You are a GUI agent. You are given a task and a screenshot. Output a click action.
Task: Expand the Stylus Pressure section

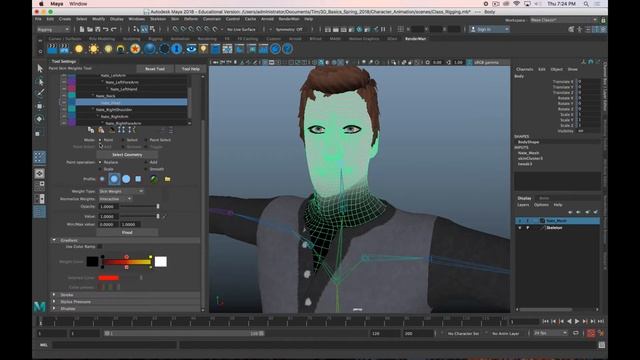click(54, 302)
